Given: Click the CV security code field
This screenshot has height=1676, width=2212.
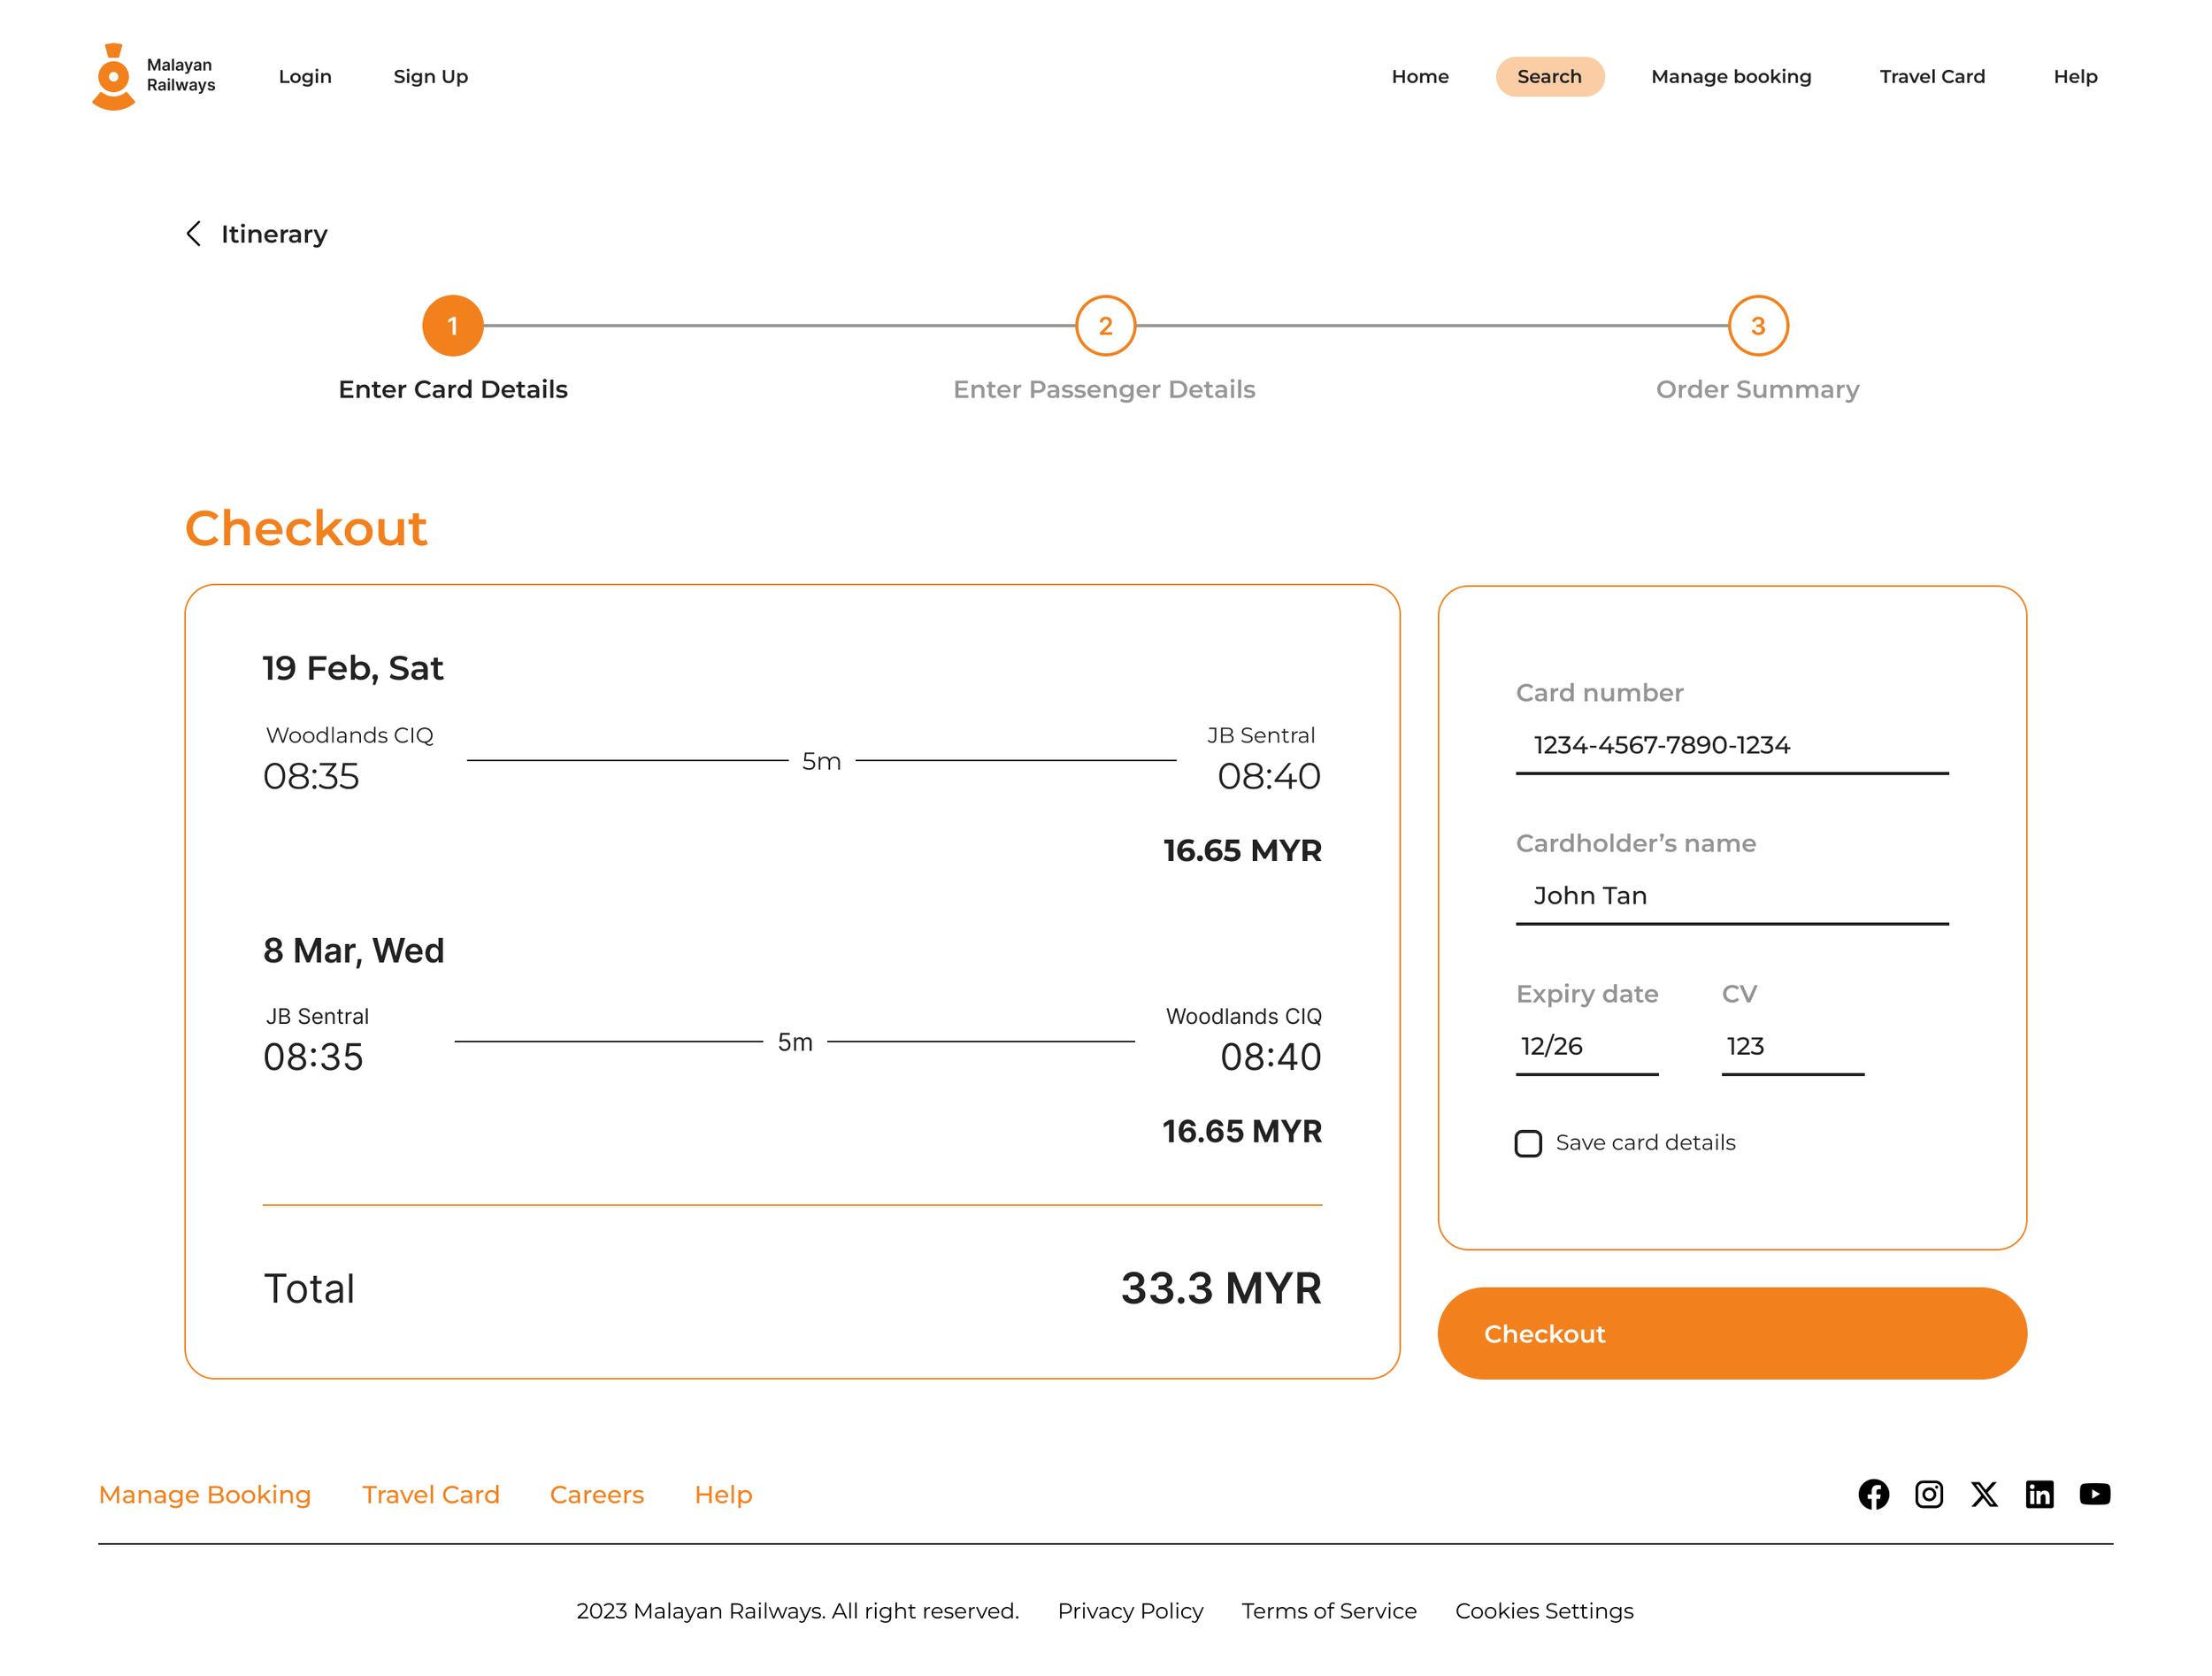Looking at the screenshot, I should click(x=1792, y=1047).
